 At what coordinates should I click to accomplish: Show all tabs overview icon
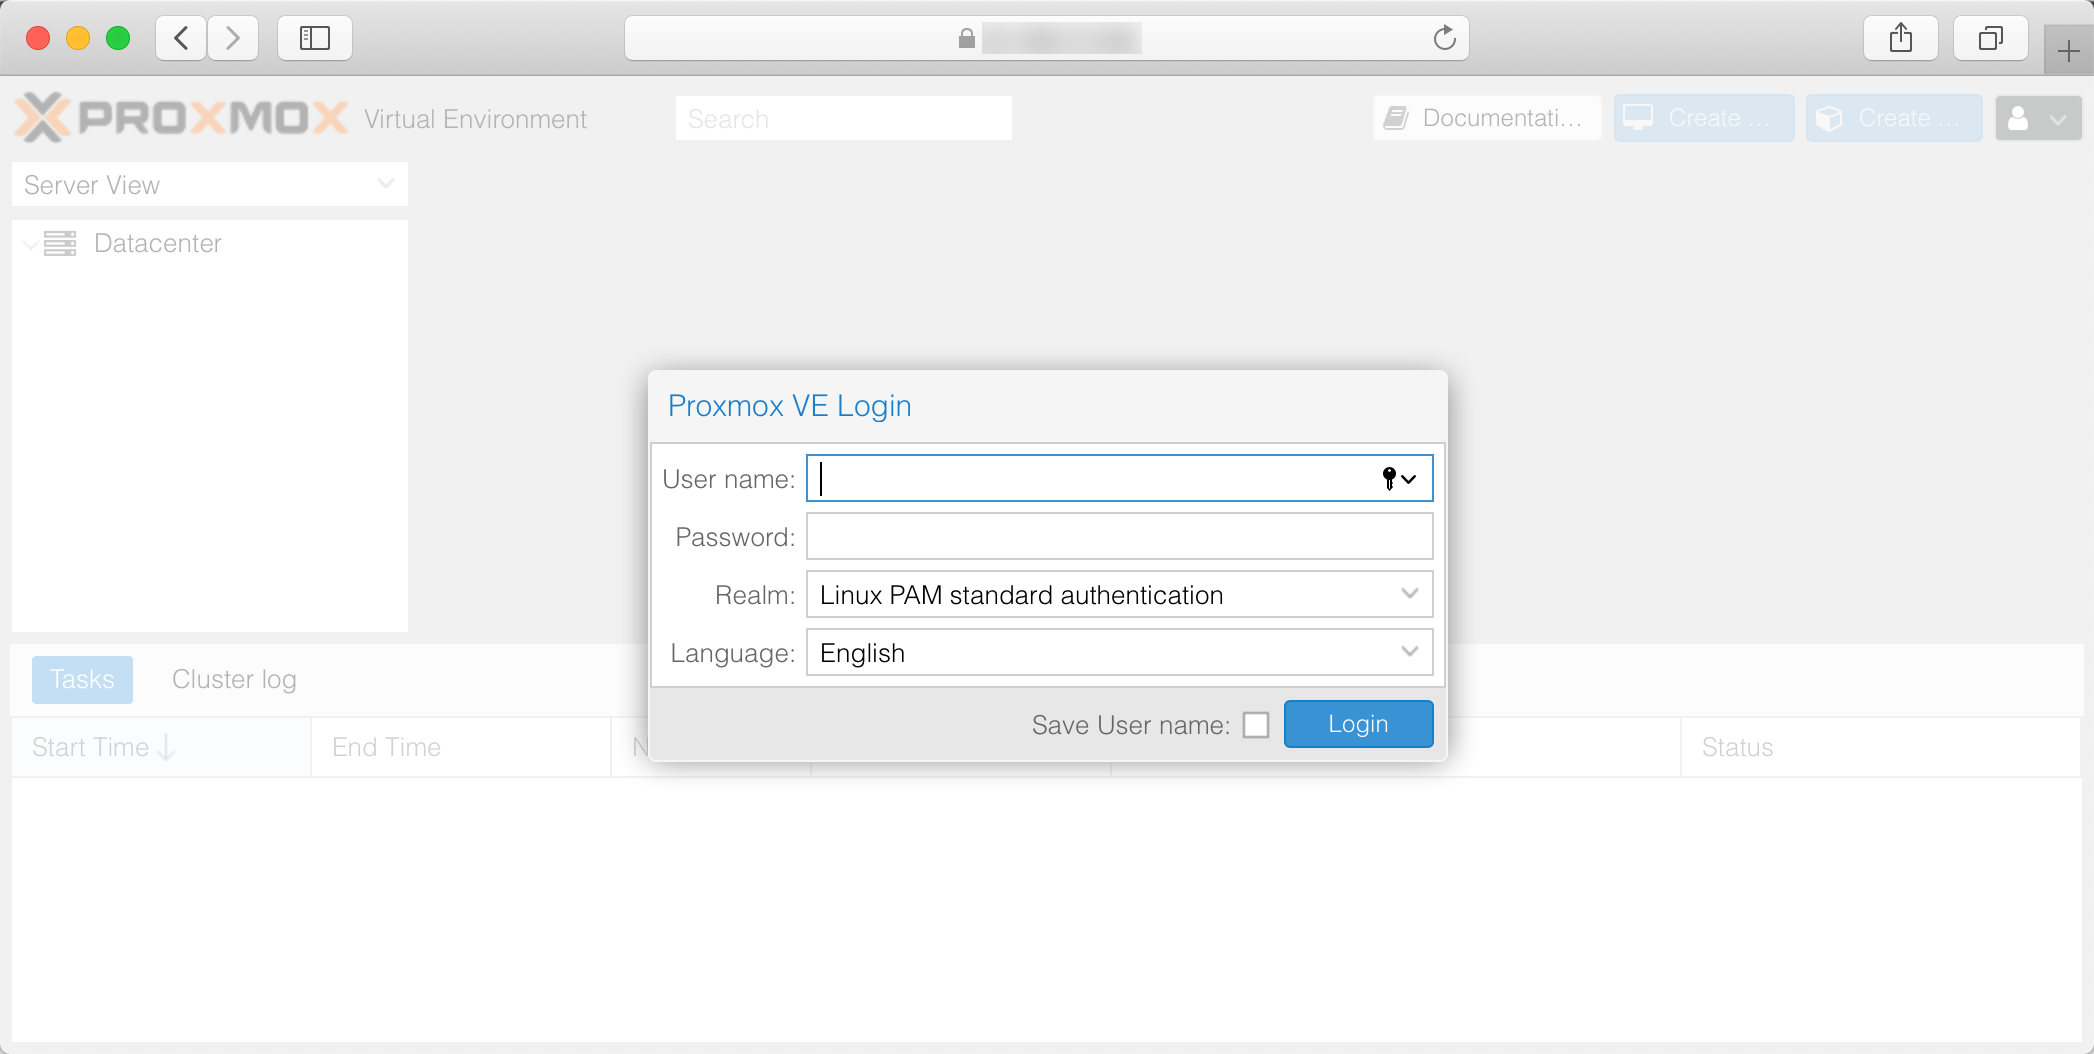[1990, 38]
